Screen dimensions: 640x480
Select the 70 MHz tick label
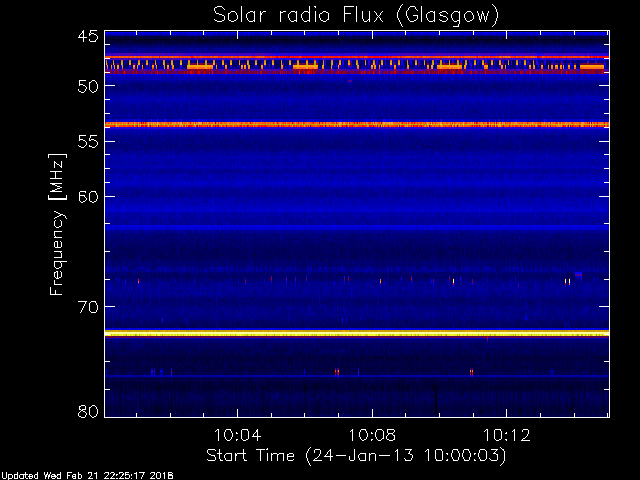coord(87,307)
